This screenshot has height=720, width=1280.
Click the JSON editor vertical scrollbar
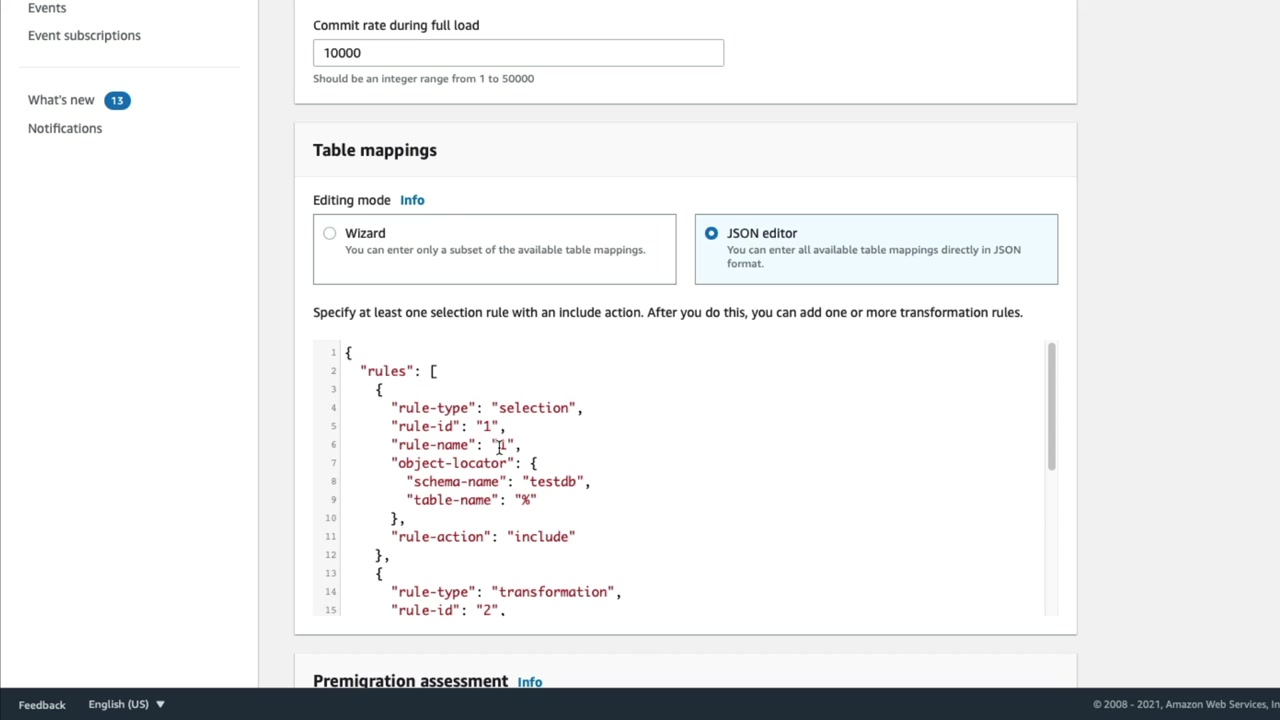tap(1051, 407)
